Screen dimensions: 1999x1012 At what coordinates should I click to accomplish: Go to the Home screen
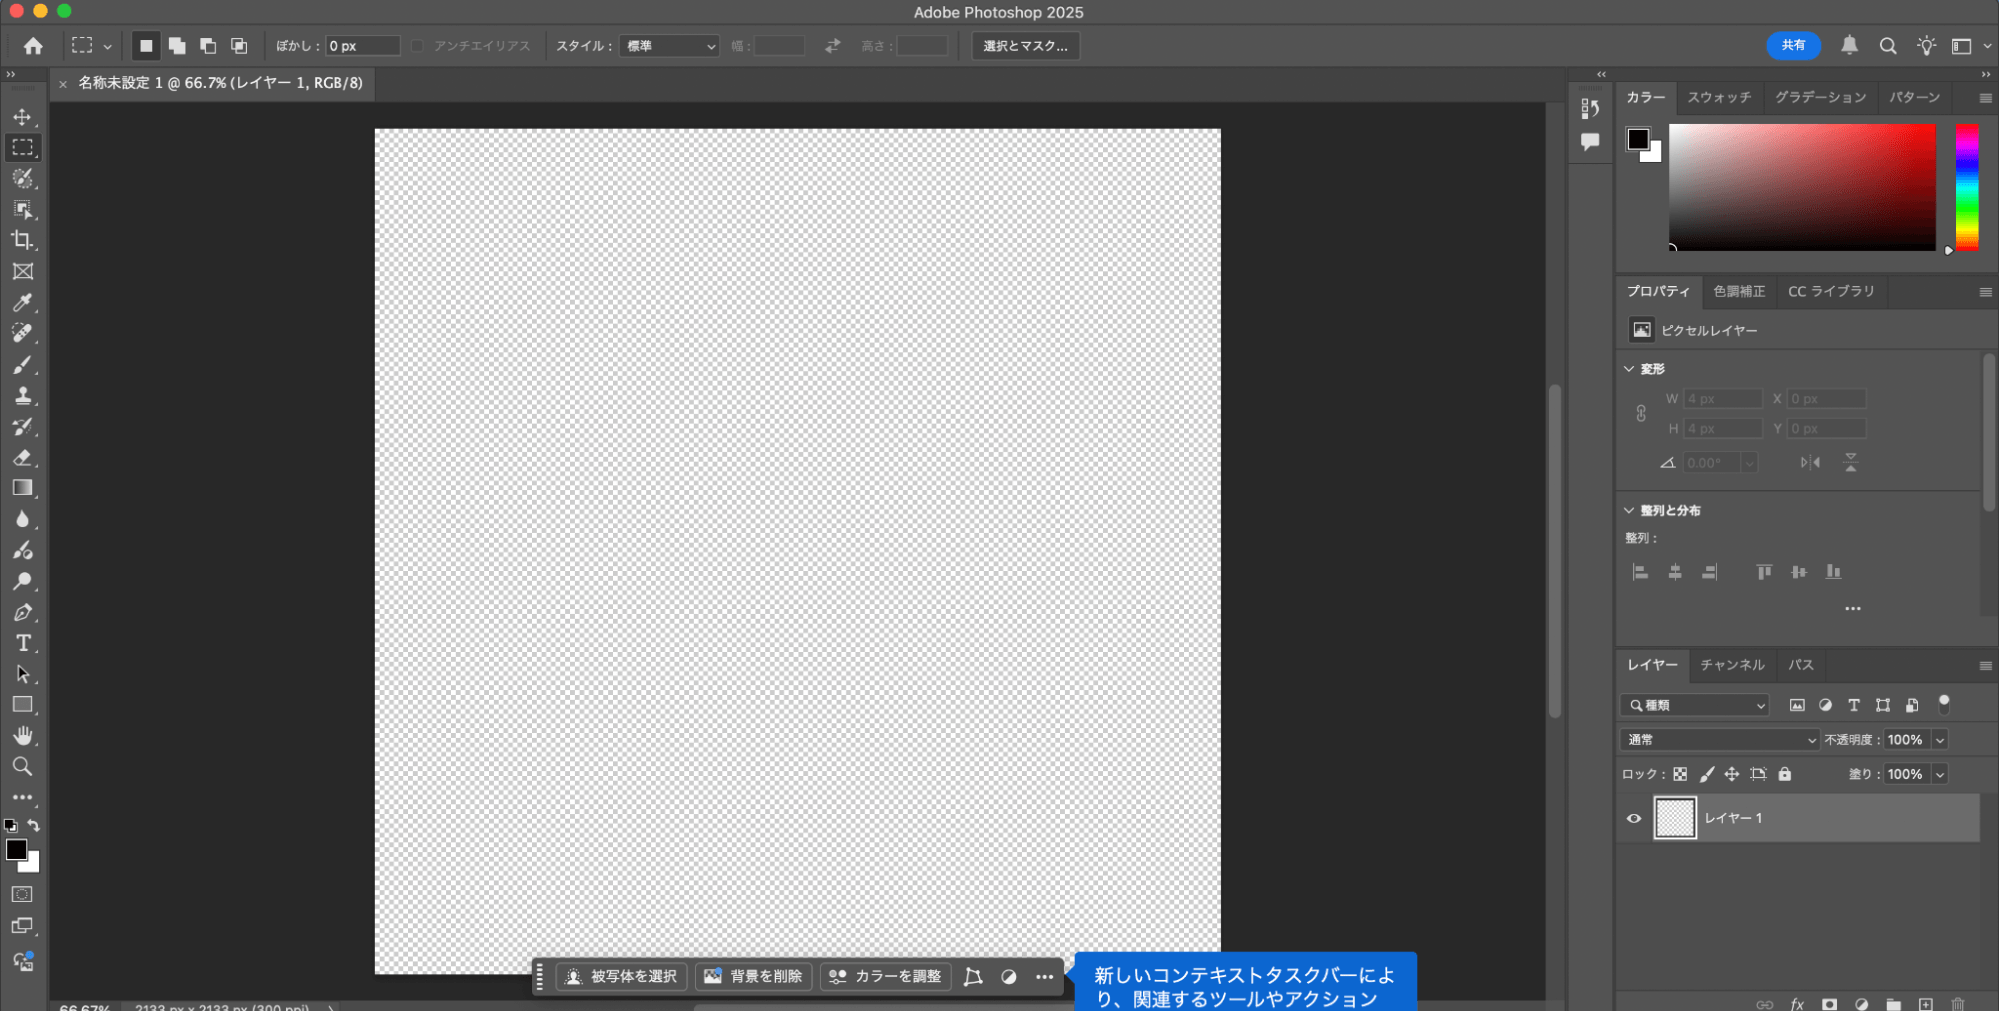coord(33,46)
